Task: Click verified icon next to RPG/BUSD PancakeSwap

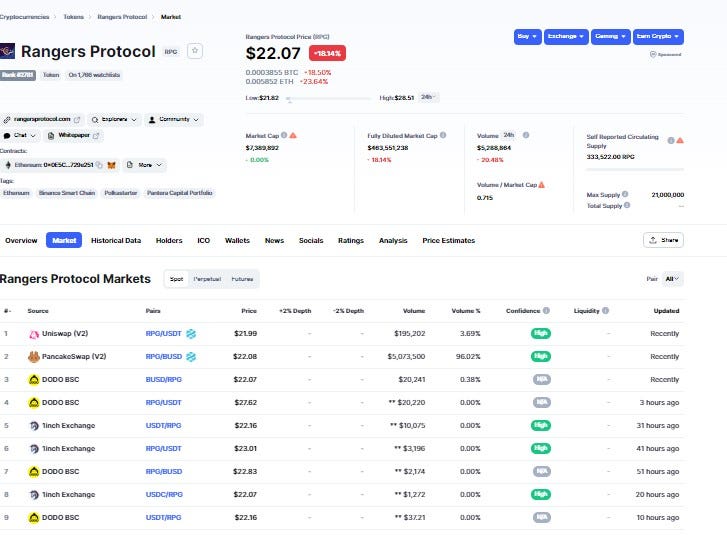Action: click(191, 357)
